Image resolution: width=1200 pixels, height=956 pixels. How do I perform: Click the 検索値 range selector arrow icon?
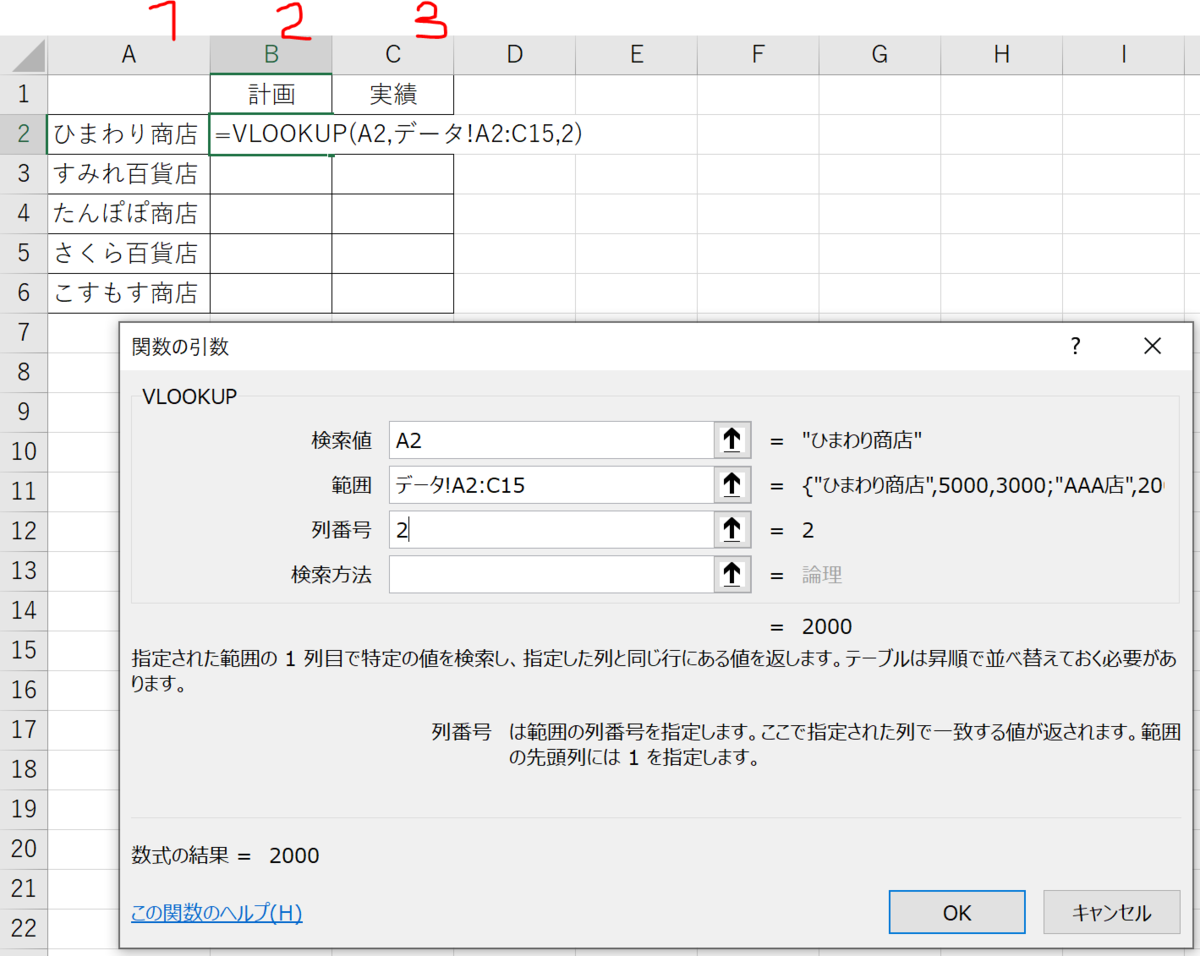click(731, 440)
